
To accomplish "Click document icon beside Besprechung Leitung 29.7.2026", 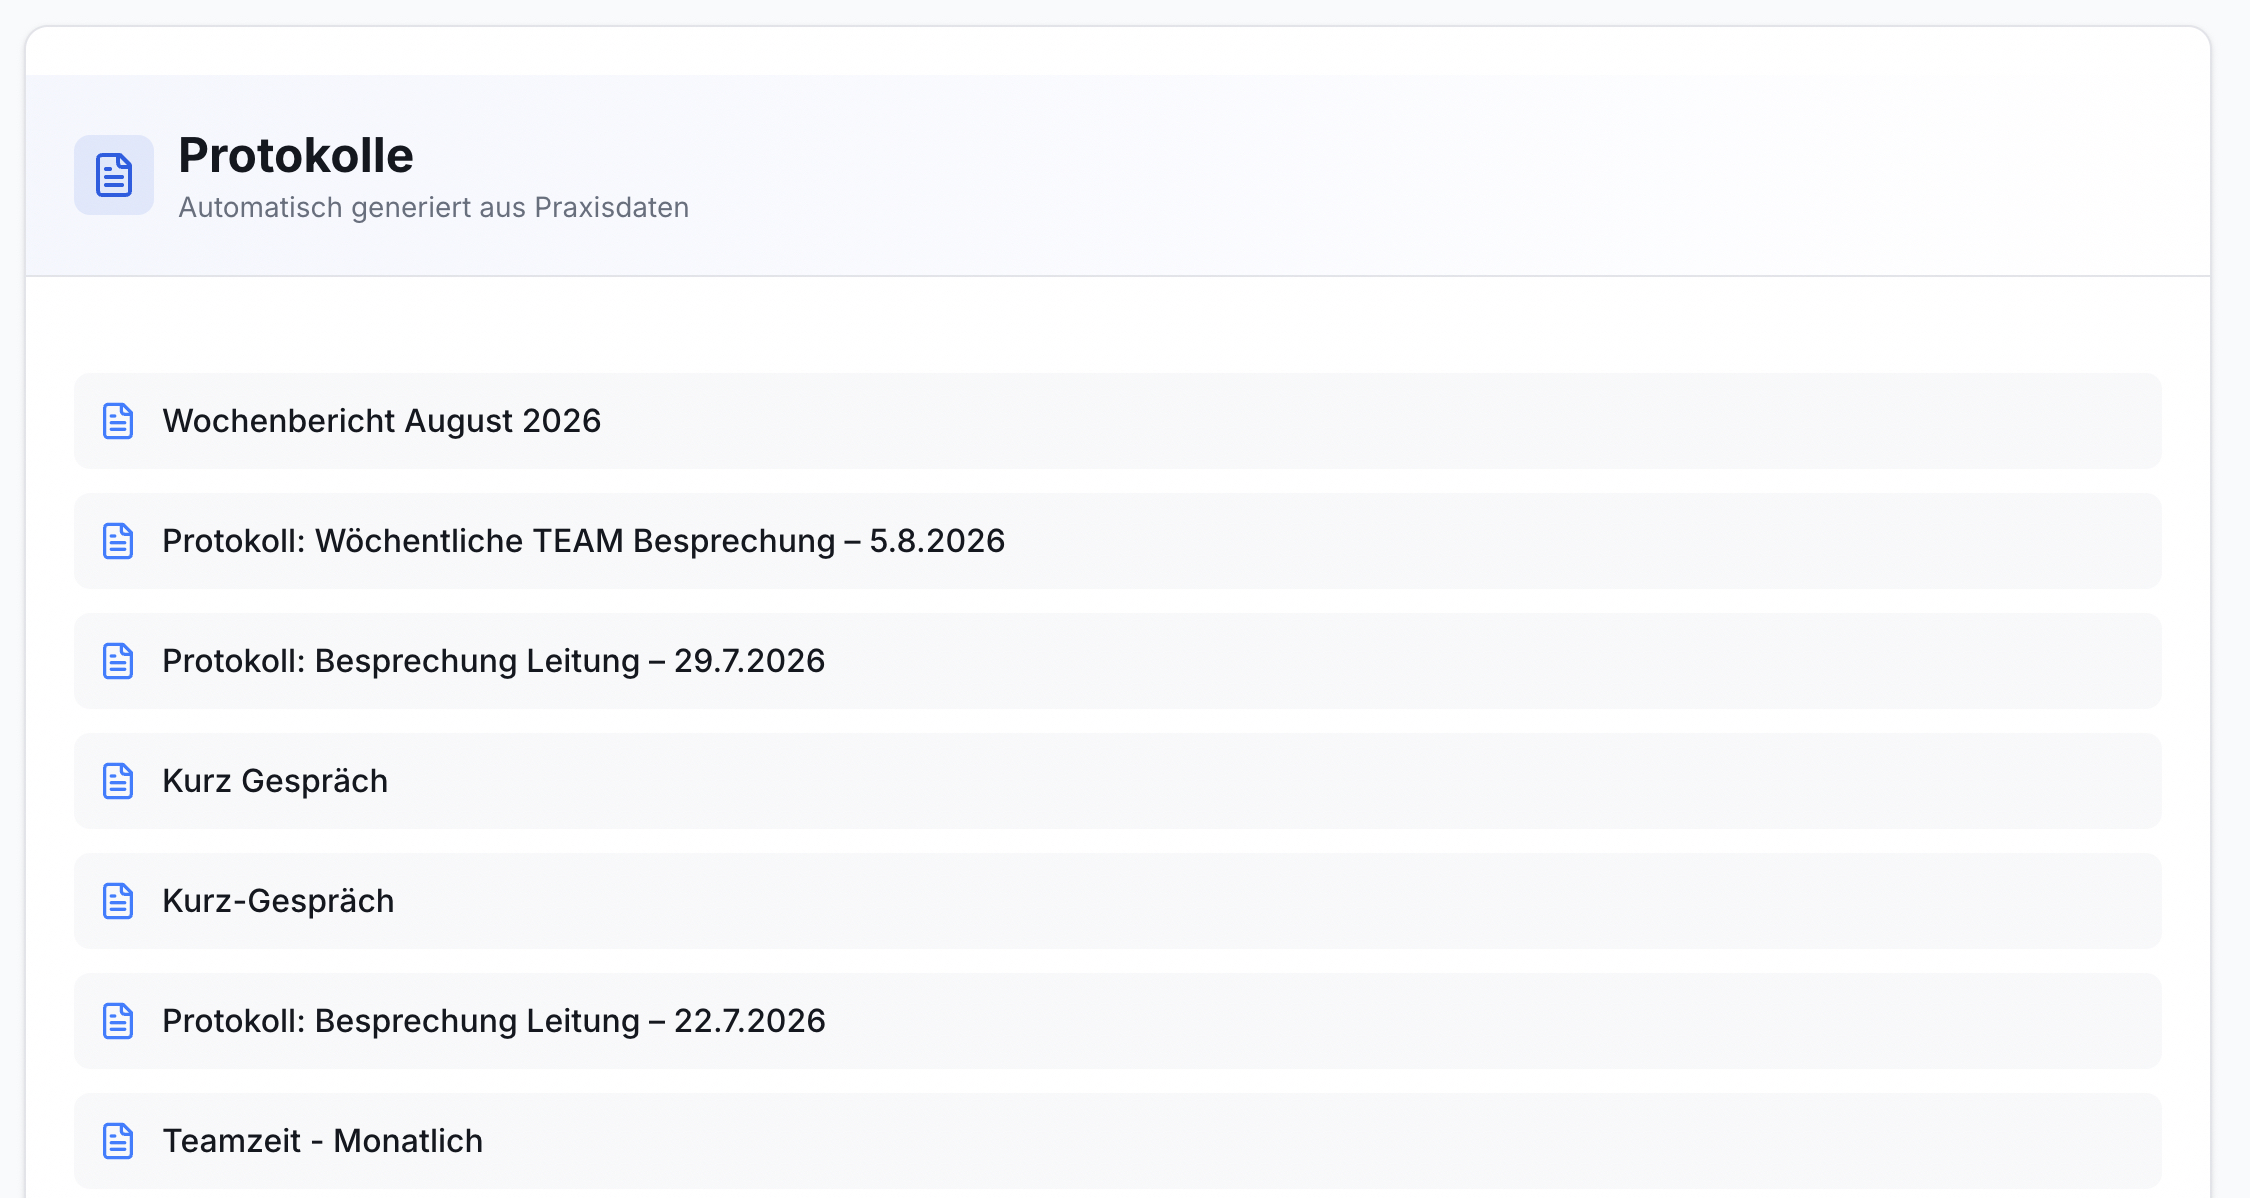I will 118,661.
